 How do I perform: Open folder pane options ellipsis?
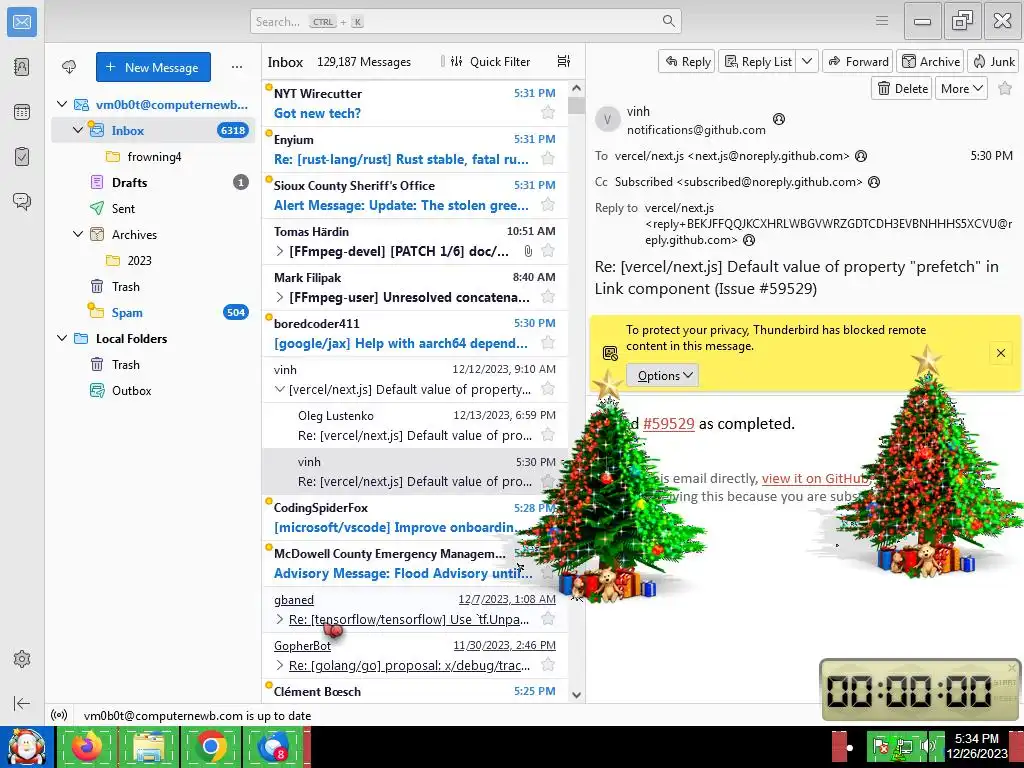tap(236, 67)
